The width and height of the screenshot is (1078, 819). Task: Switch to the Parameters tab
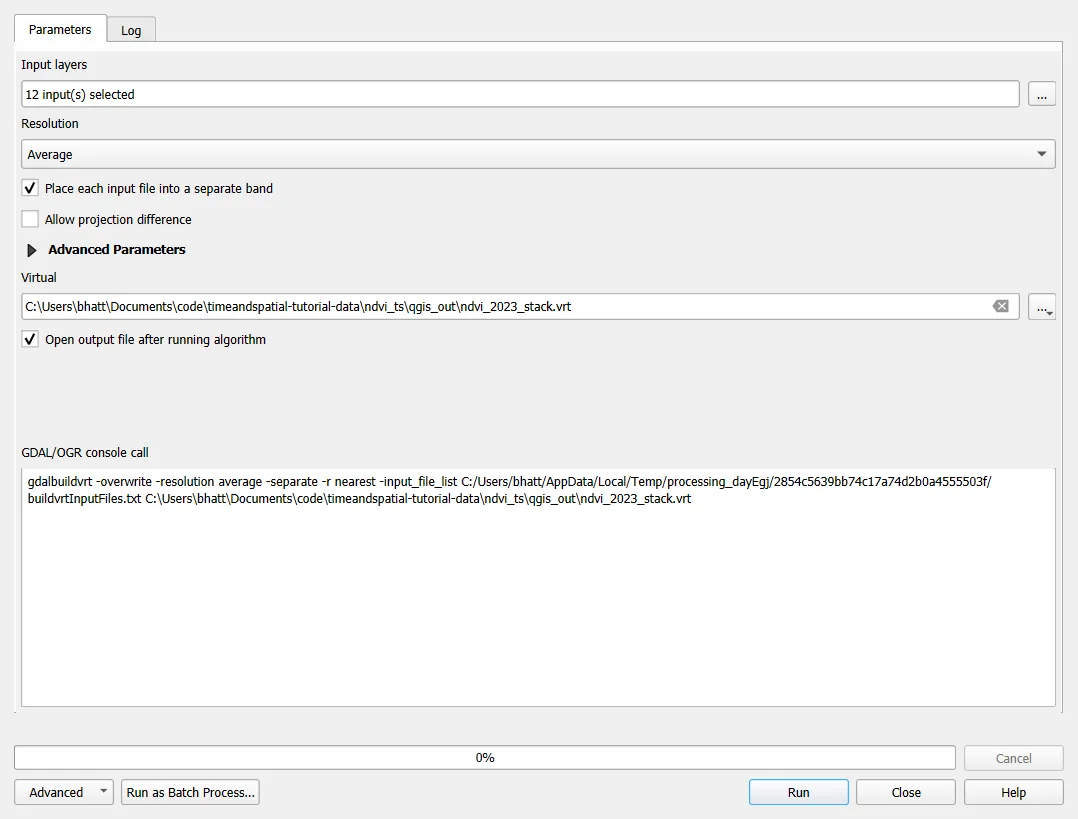point(60,30)
